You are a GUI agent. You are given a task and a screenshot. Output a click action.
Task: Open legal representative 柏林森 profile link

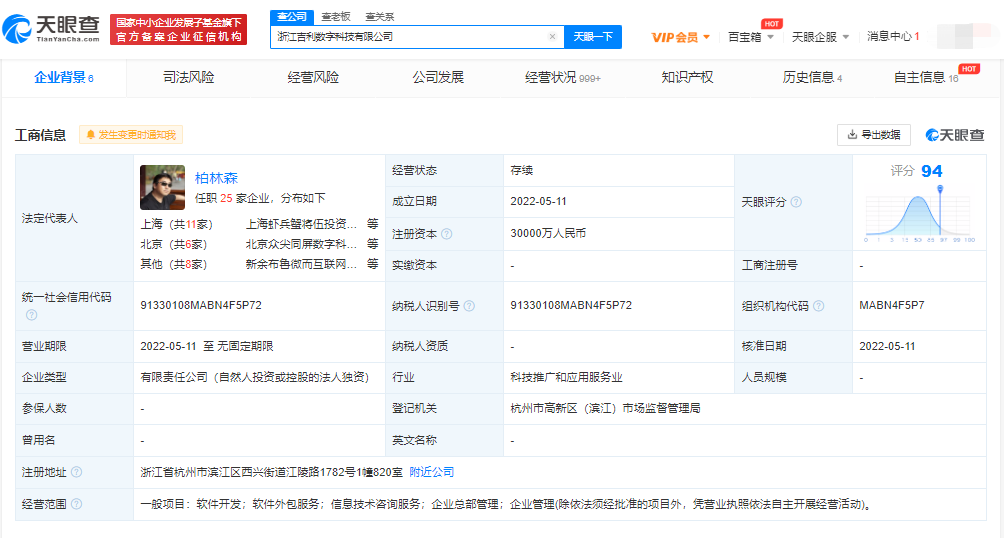coord(216,178)
